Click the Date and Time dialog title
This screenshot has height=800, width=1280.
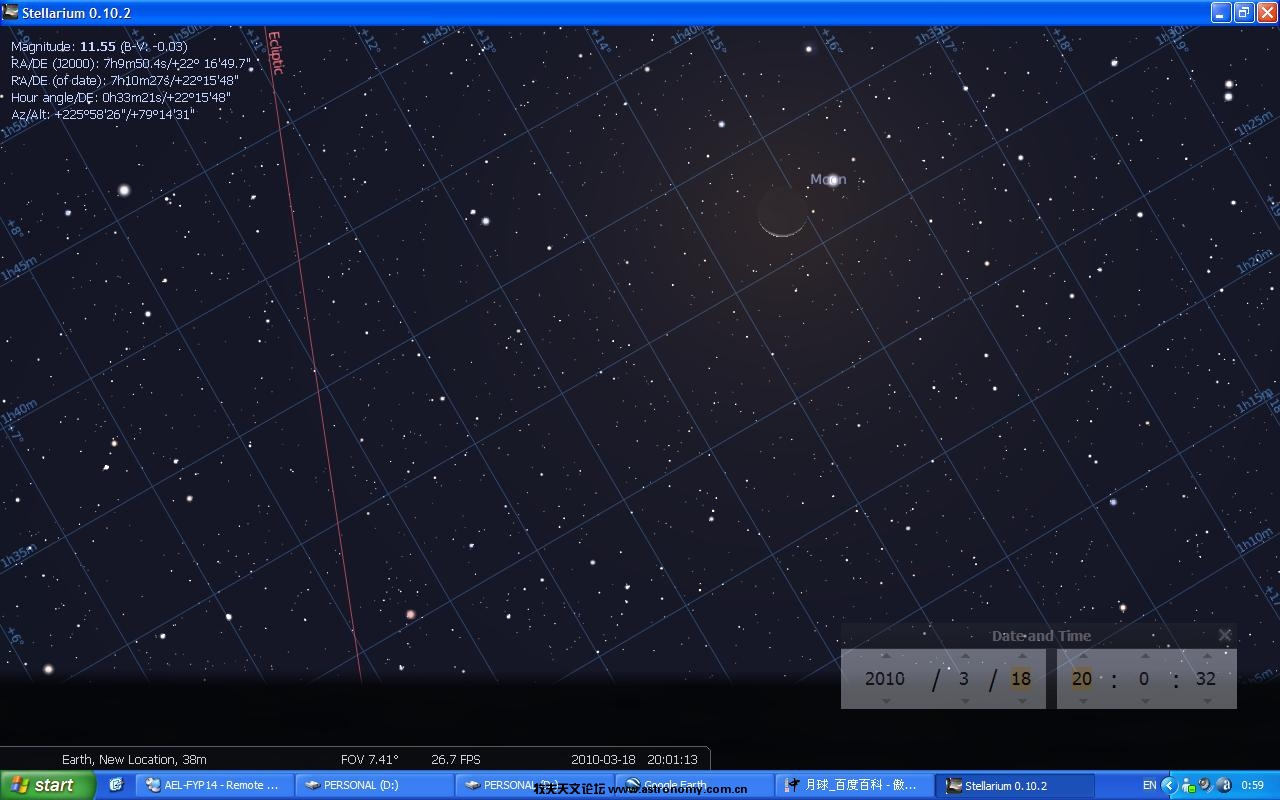click(x=1041, y=636)
